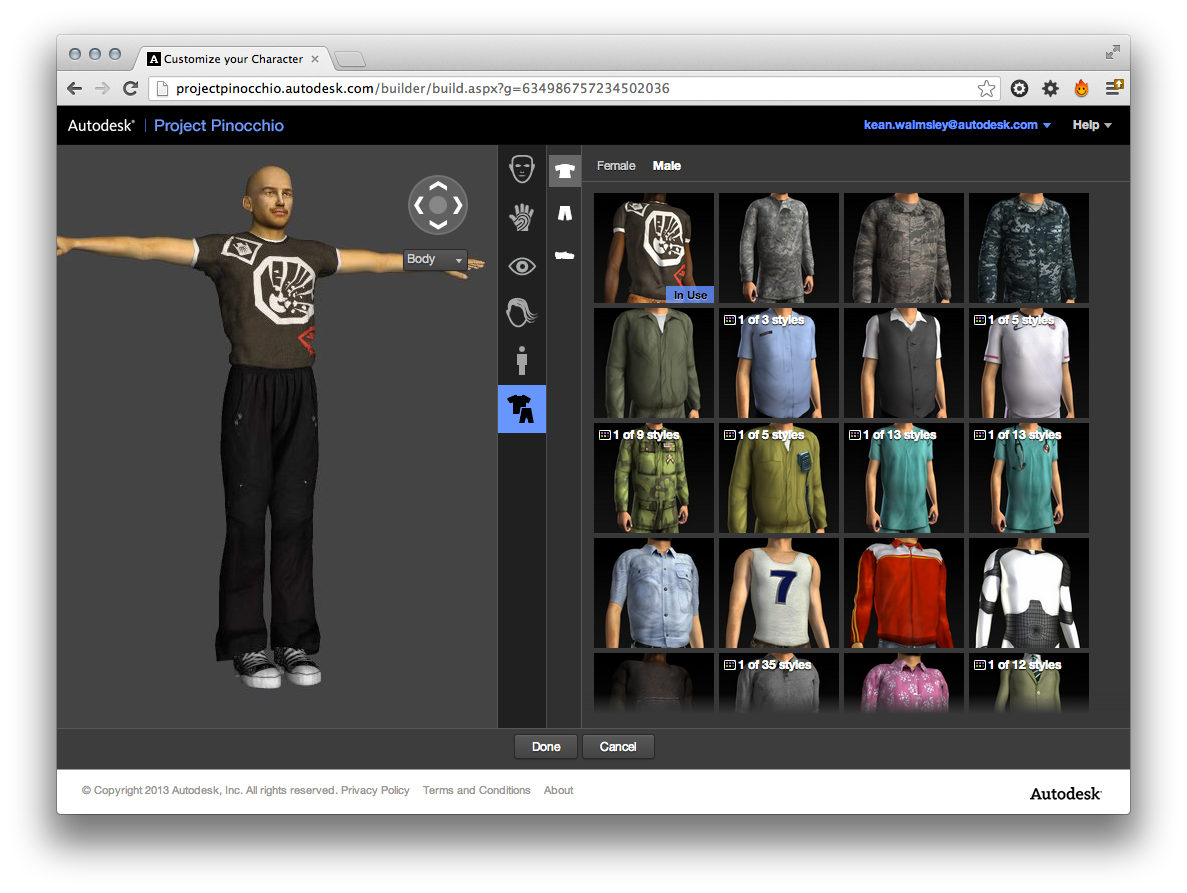
Task: Select the shirt tops subcategory icon
Action: coord(565,171)
